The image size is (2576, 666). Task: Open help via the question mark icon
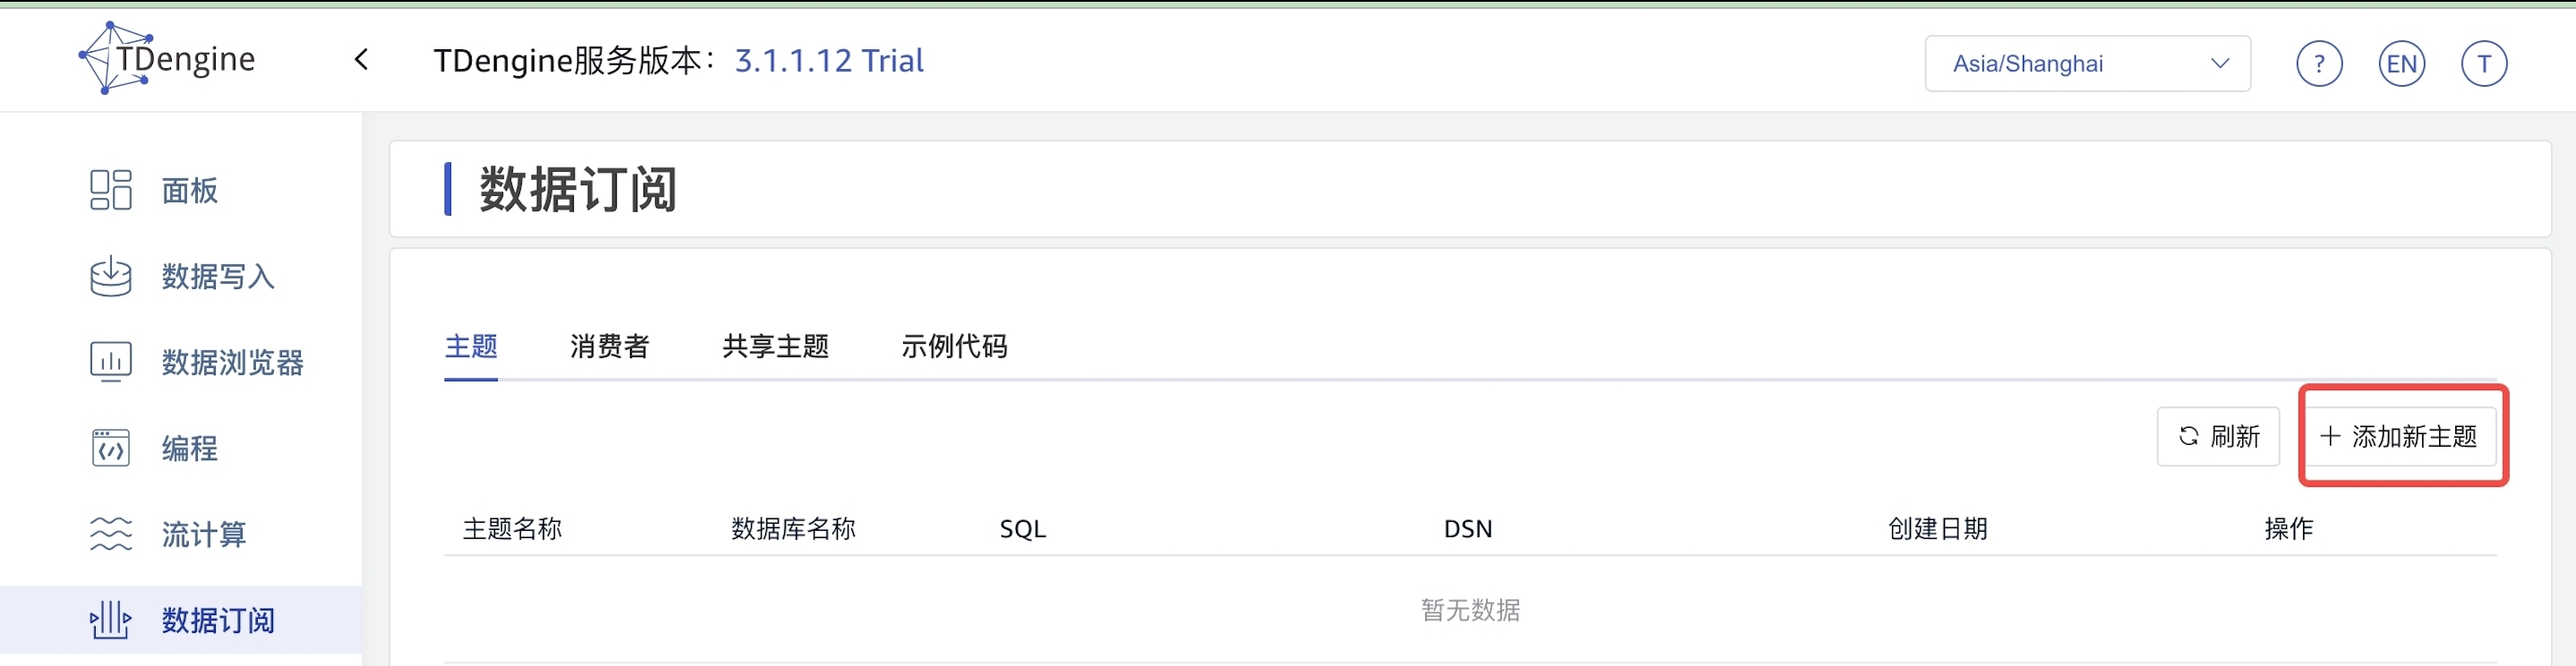tap(2318, 64)
